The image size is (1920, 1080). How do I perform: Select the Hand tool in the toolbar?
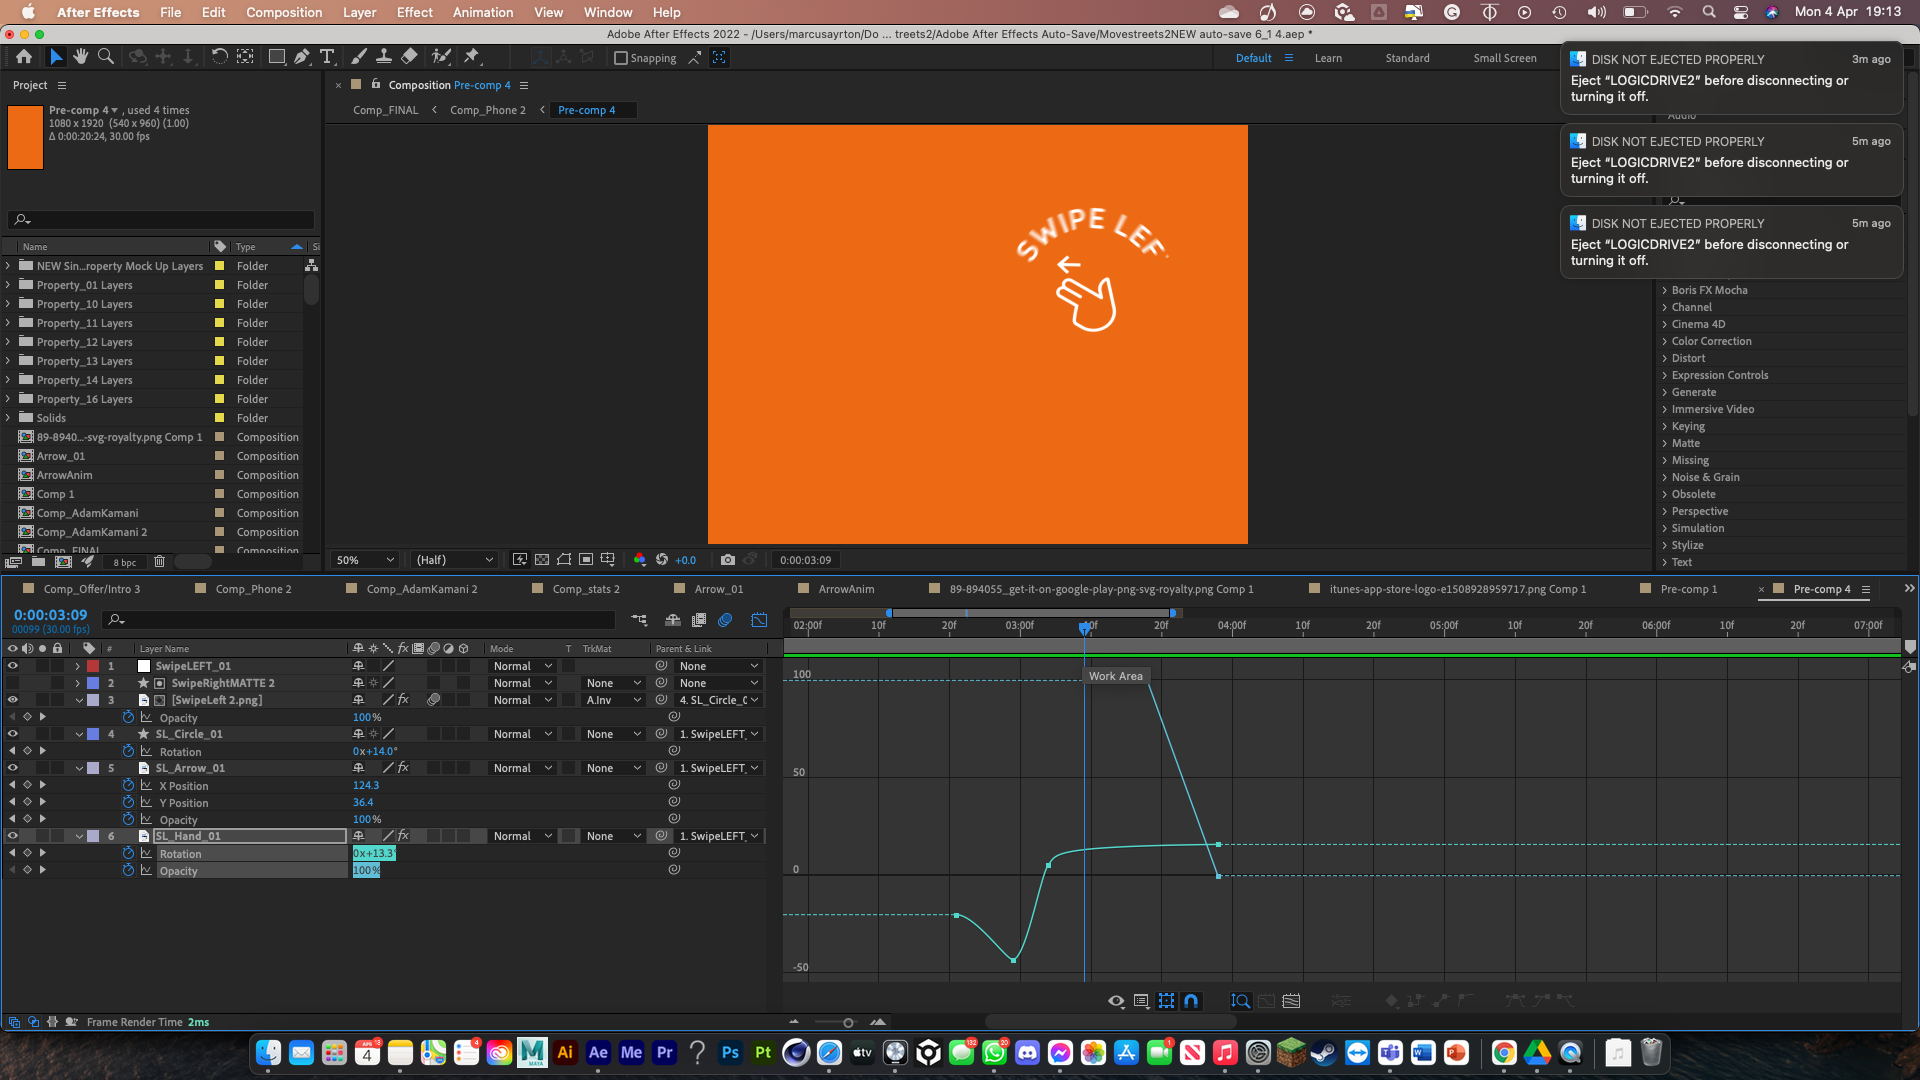click(x=81, y=57)
